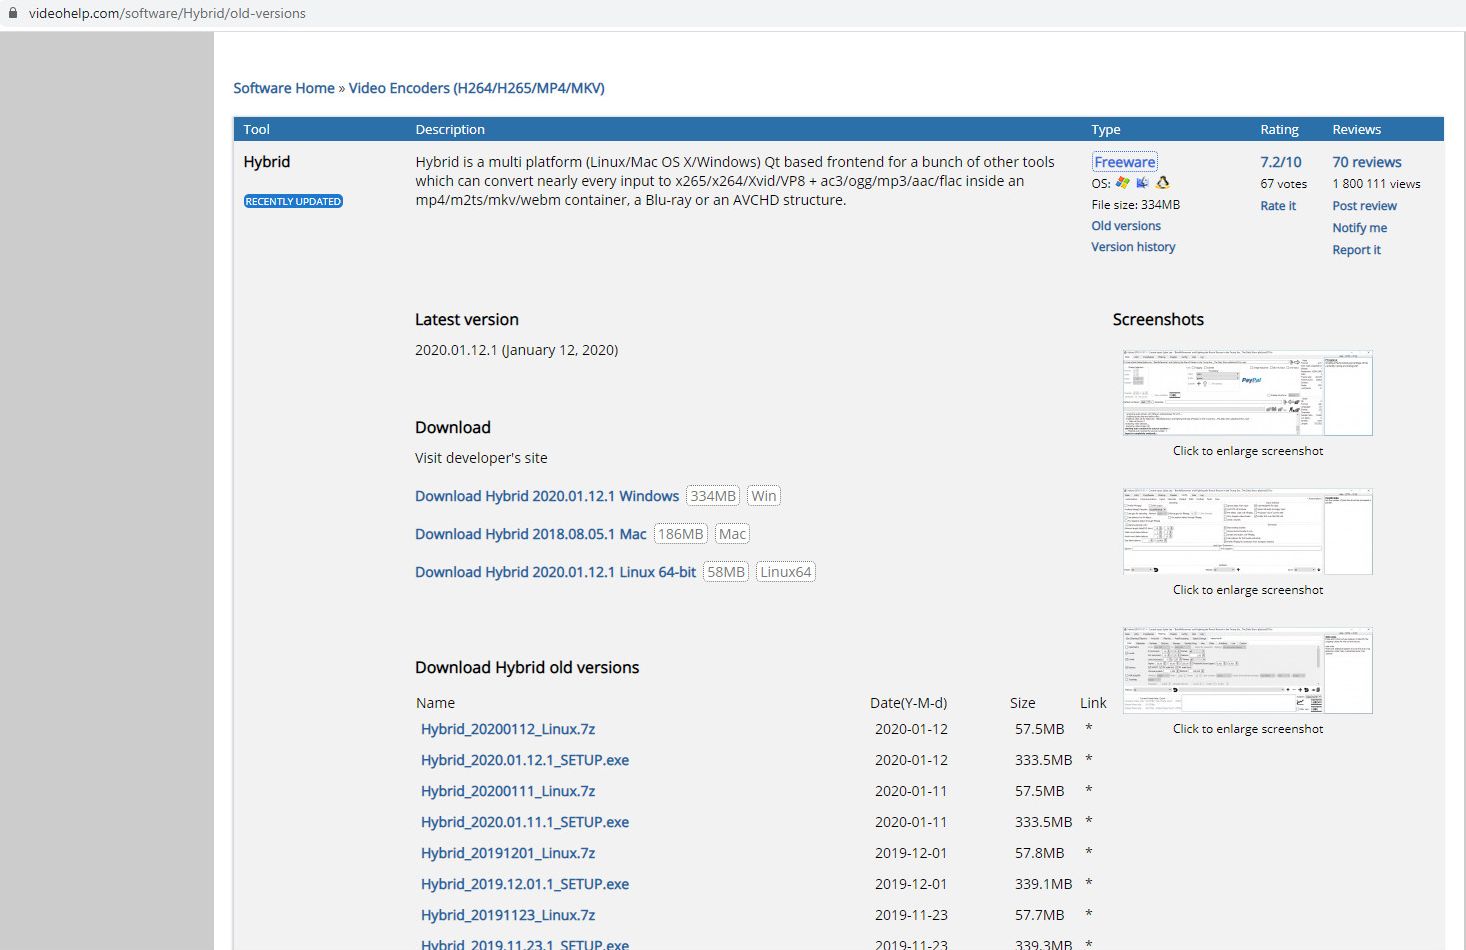1466x950 pixels.
Task: Open the Version history link
Action: click(1133, 247)
